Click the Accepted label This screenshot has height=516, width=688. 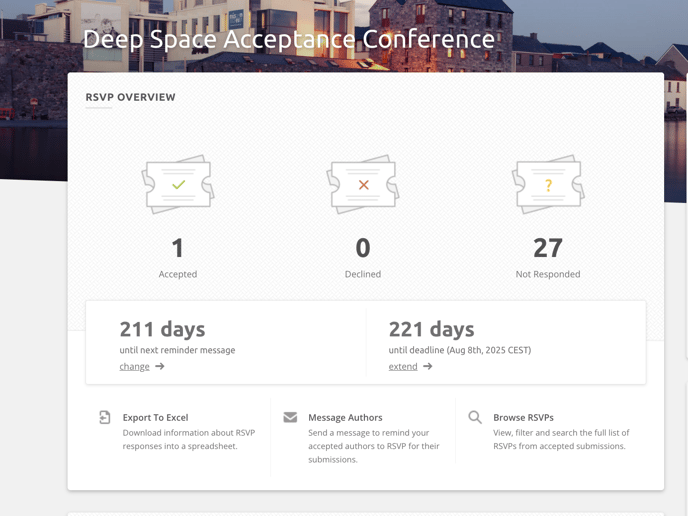pyautogui.click(x=178, y=274)
